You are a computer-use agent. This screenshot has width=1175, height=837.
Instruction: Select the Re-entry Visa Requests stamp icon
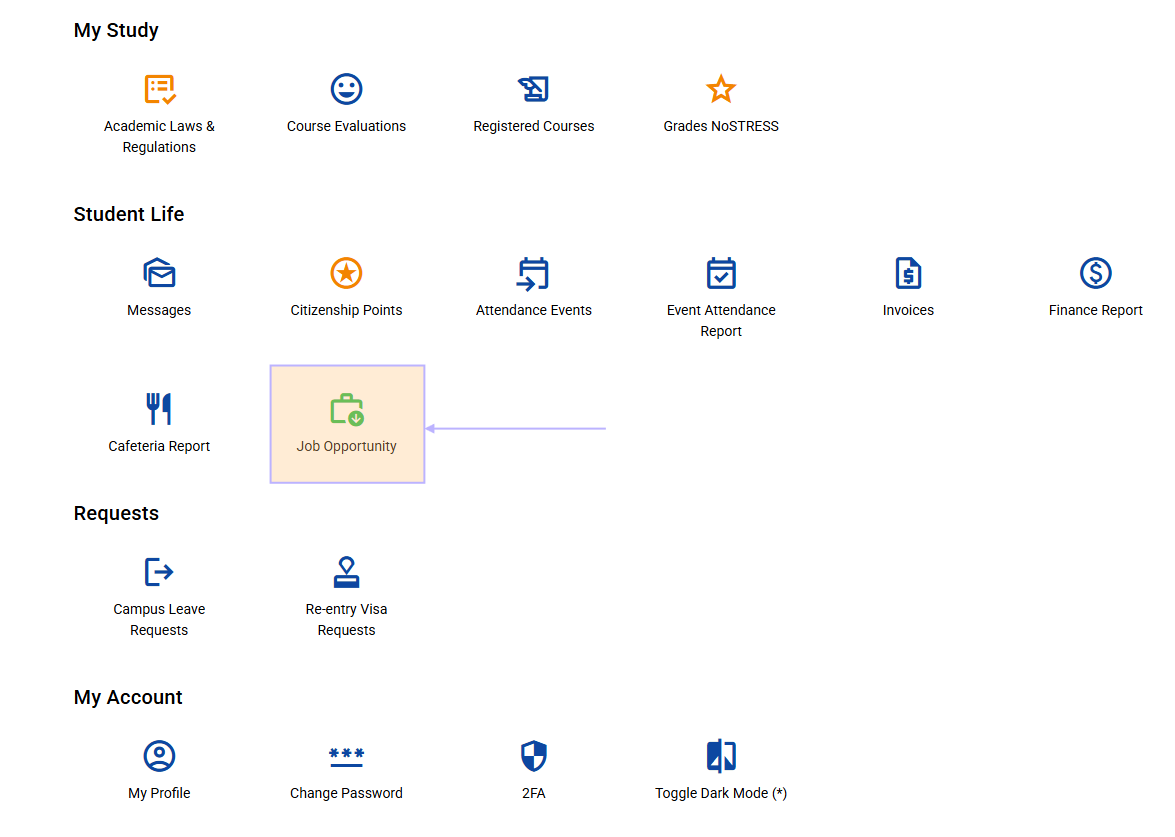(x=346, y=571)
